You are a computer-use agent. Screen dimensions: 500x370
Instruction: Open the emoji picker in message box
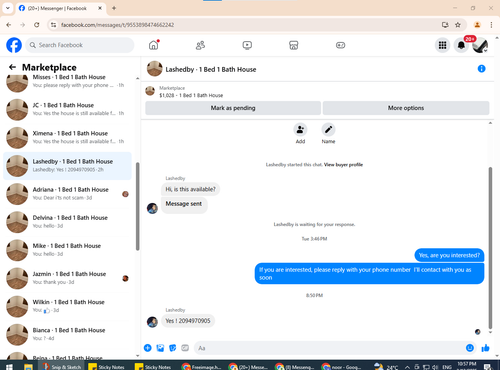(470, 348)
